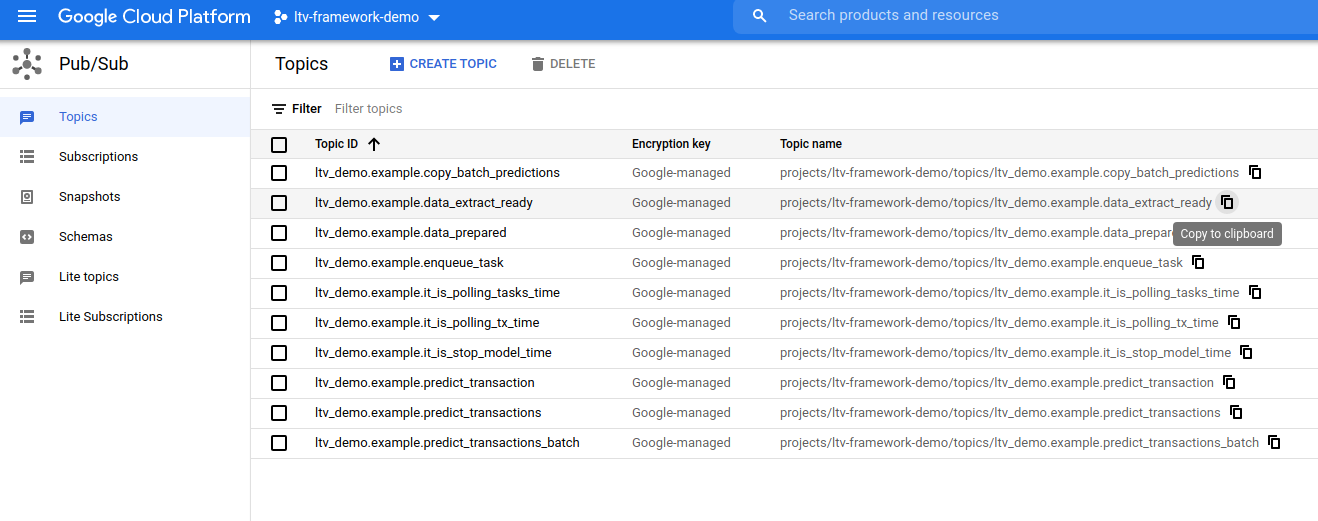Select all topics with header checkbox
1318x521 pixels.
[x=279, y=144]
